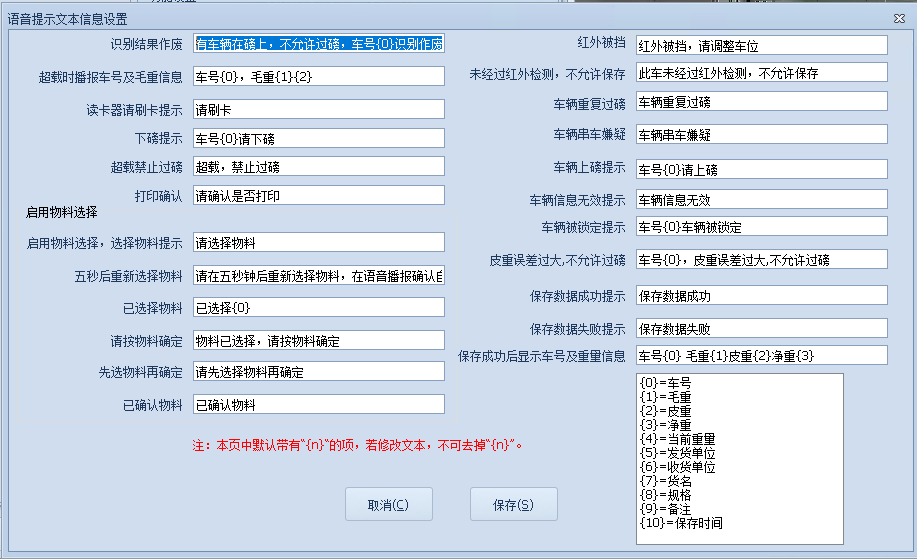This screenshot has height=559, width=917.
Task: Click the 车辆被锁定提示 text box
Action: coord(761,227)
